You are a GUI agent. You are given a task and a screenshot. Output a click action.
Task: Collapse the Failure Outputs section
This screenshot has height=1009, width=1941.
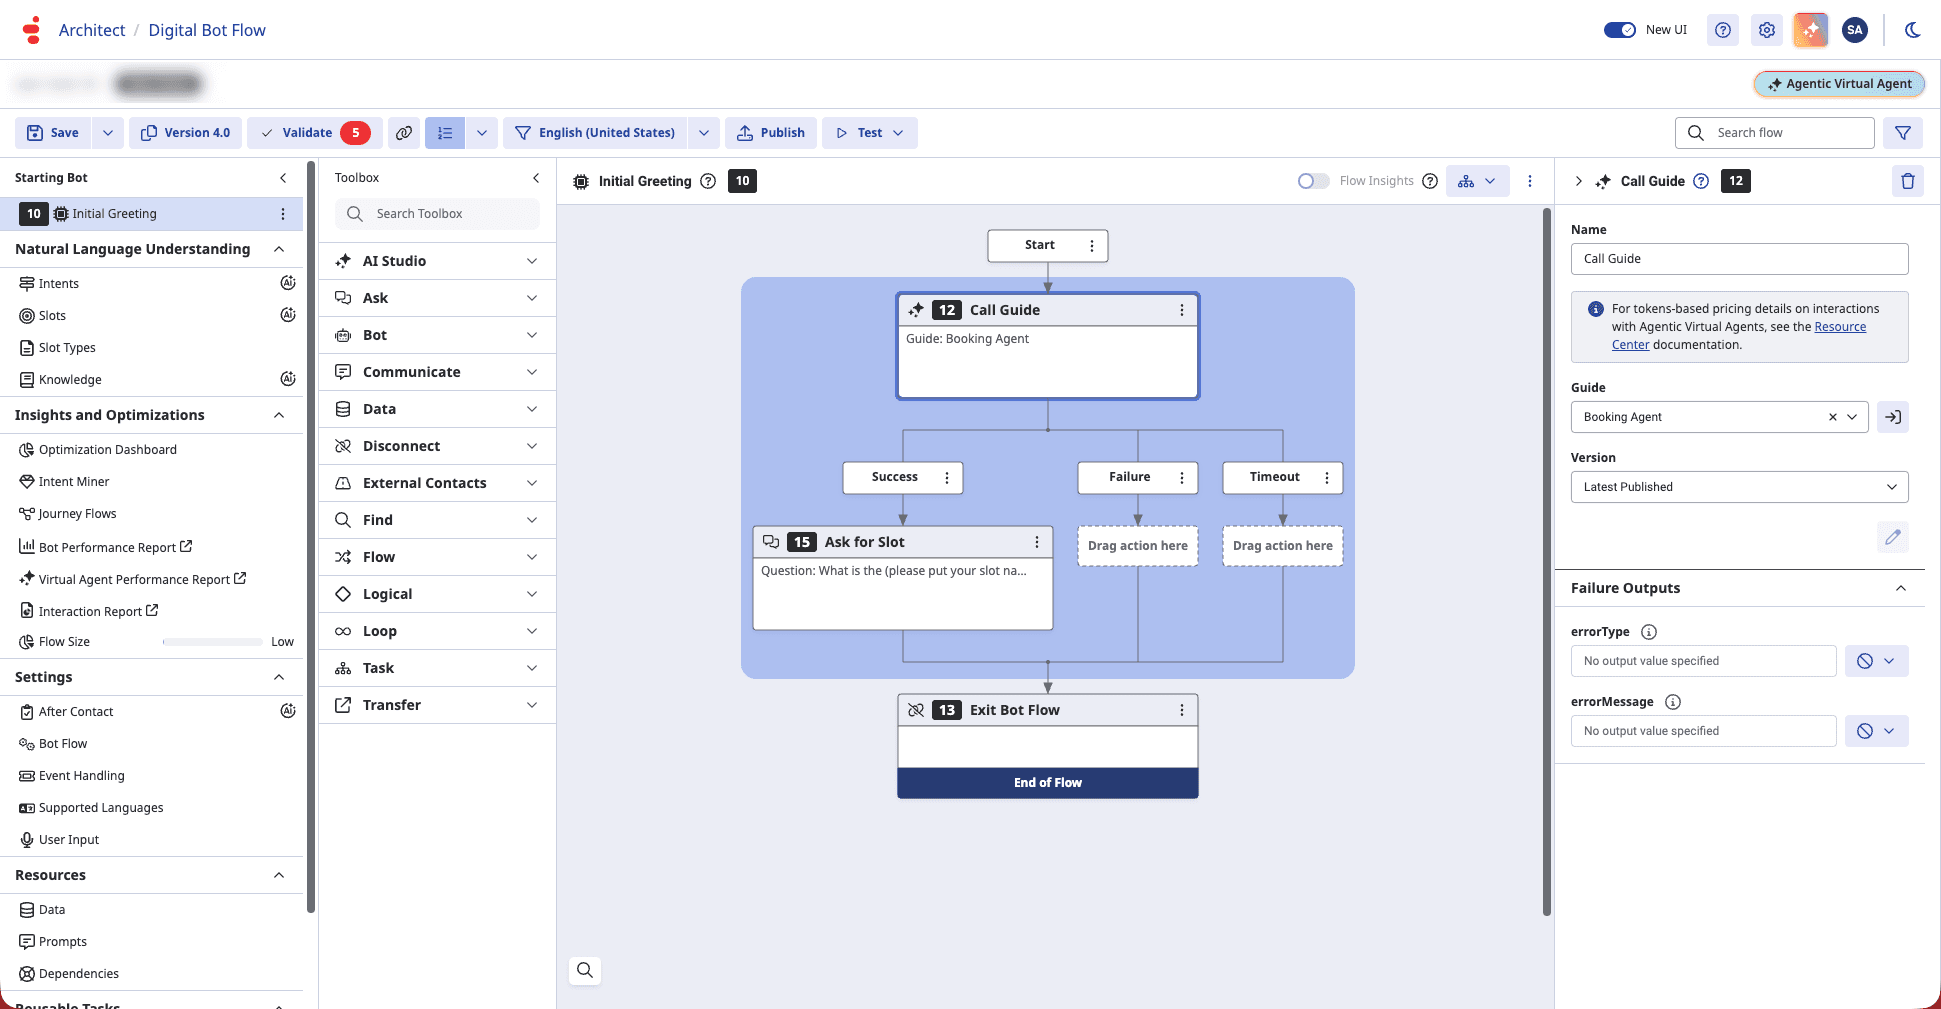tap(1901, 588)
